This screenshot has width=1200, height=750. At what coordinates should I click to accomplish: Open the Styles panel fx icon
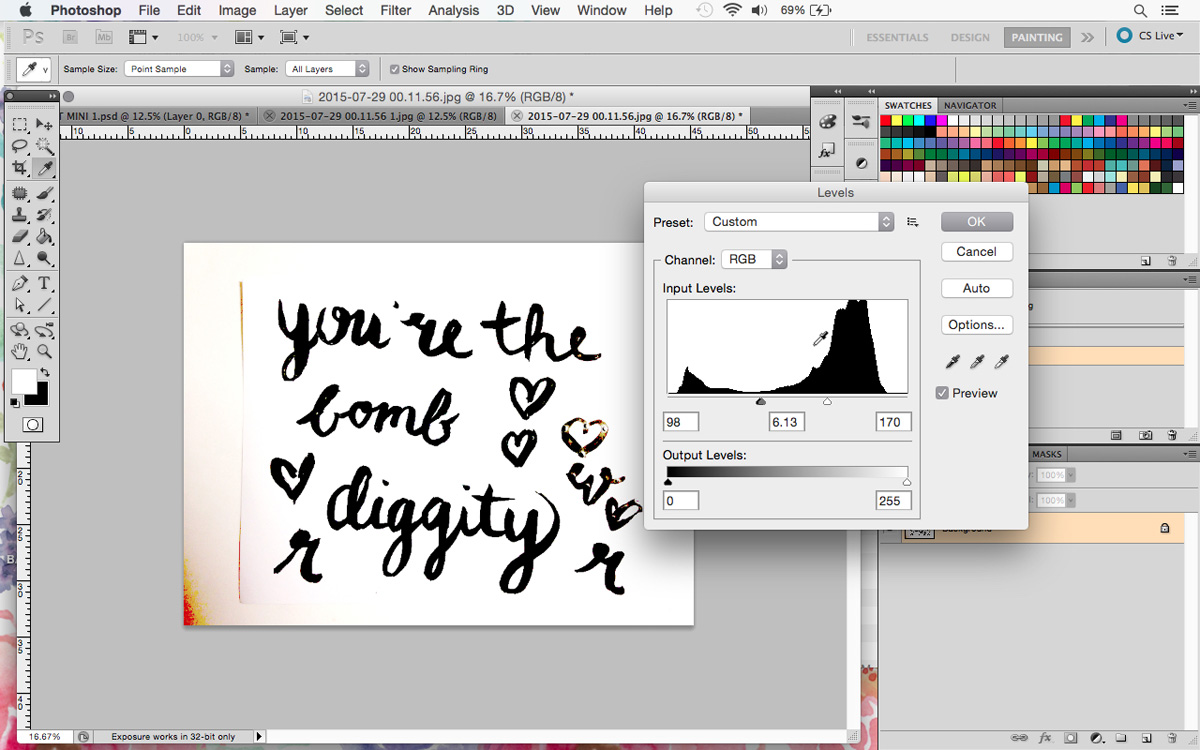click(x=828, y=152)
